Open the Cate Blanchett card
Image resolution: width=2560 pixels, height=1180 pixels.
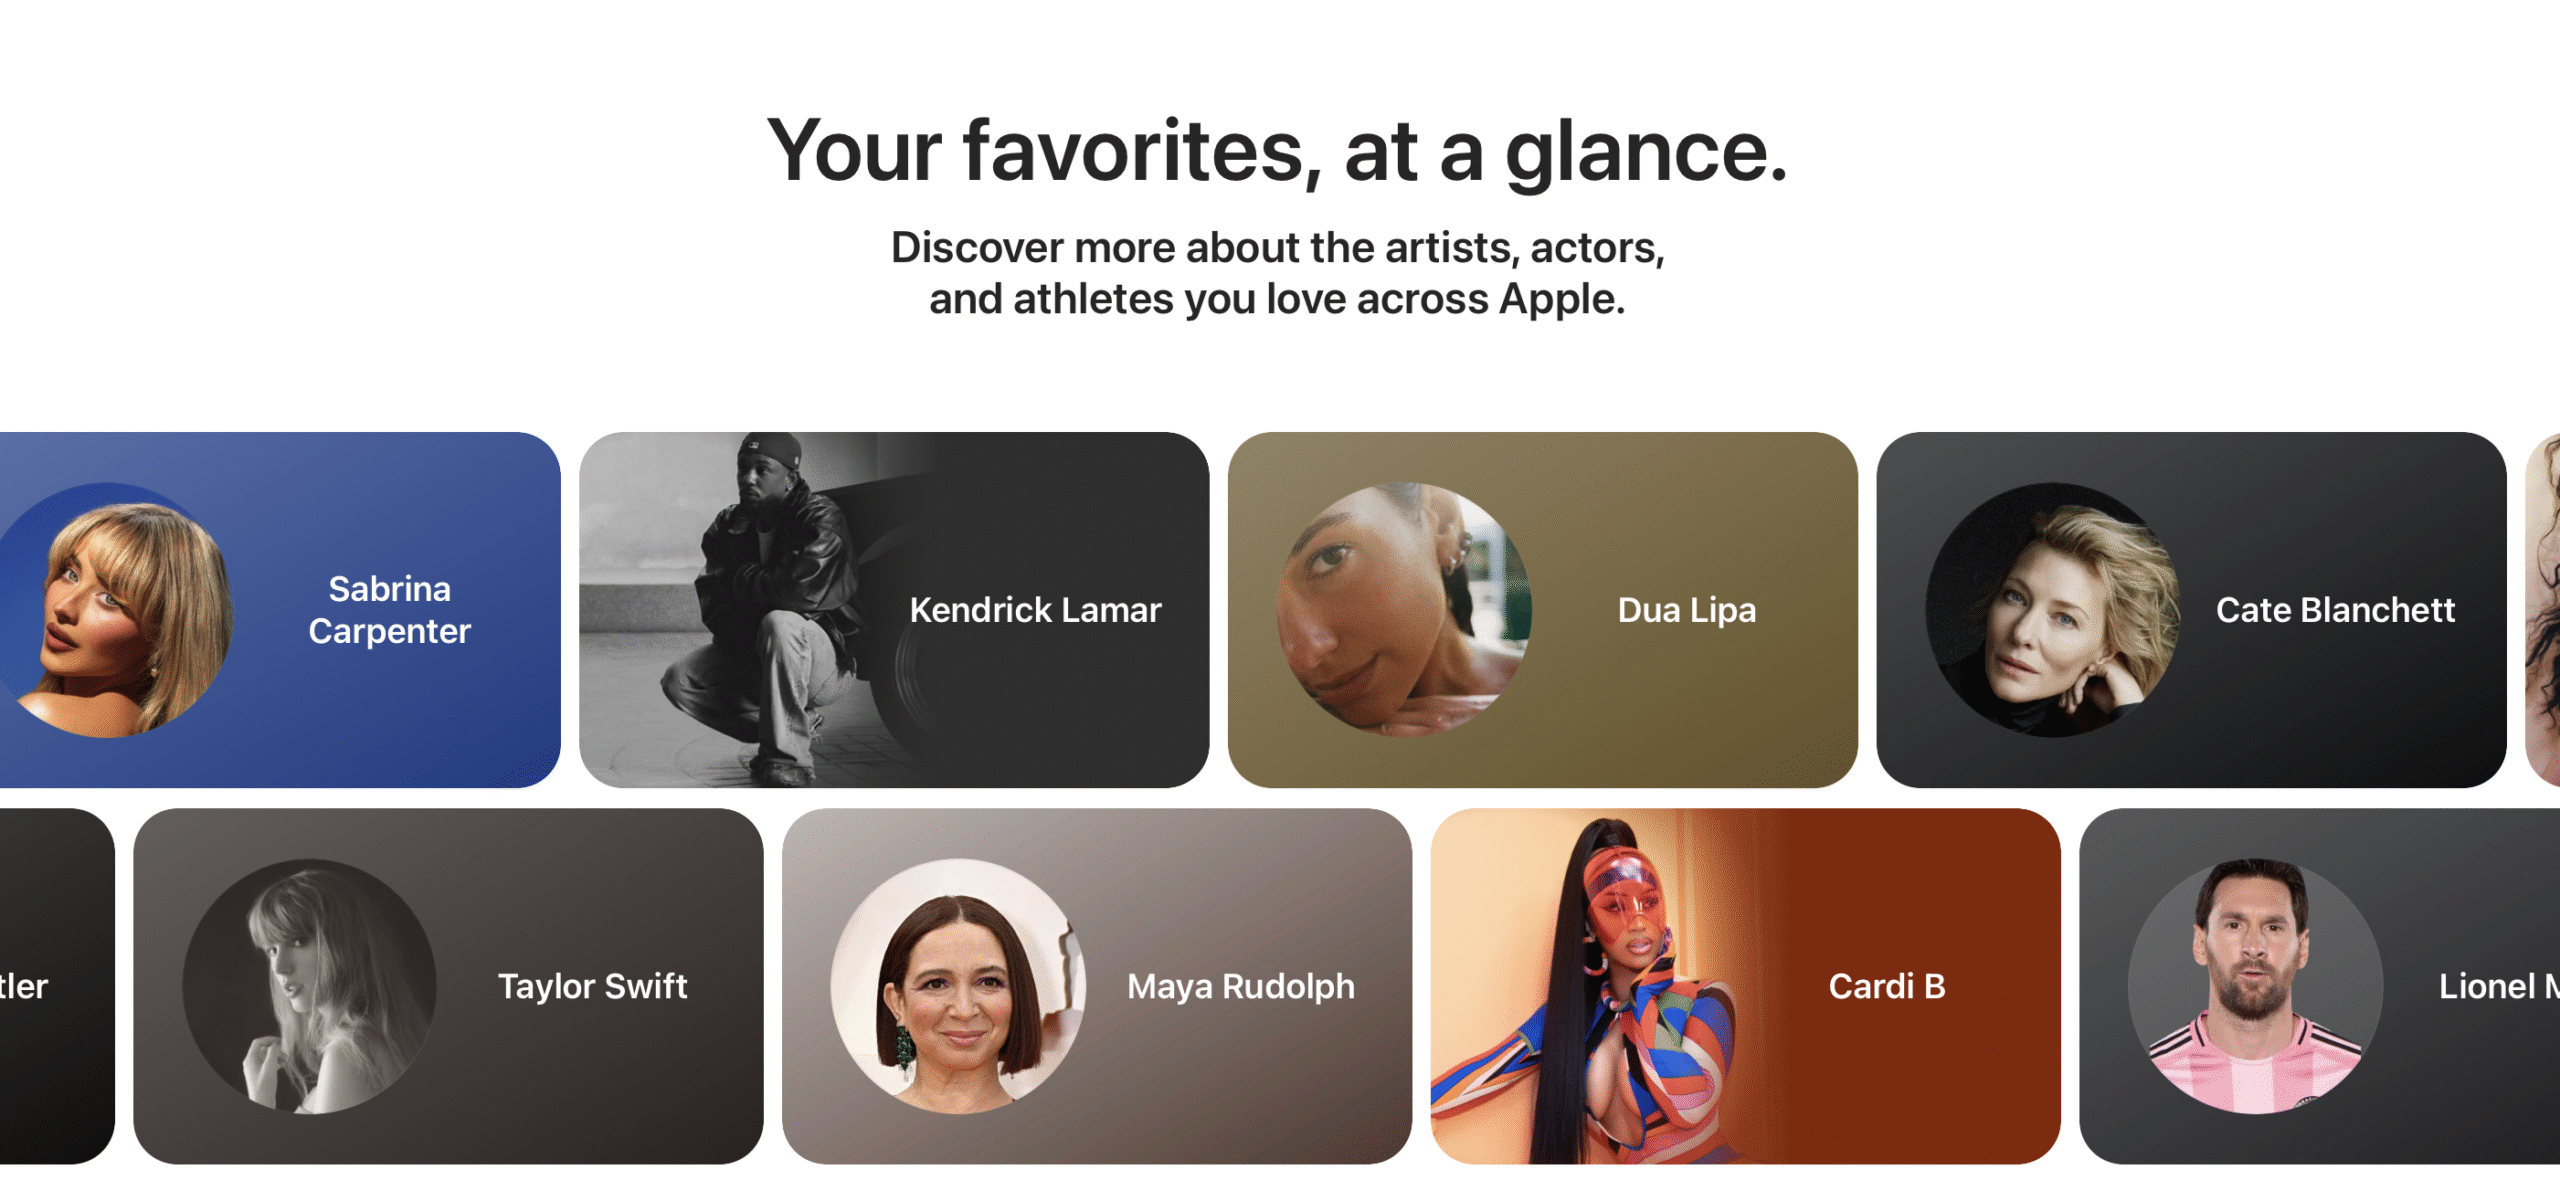point(2191,609)
